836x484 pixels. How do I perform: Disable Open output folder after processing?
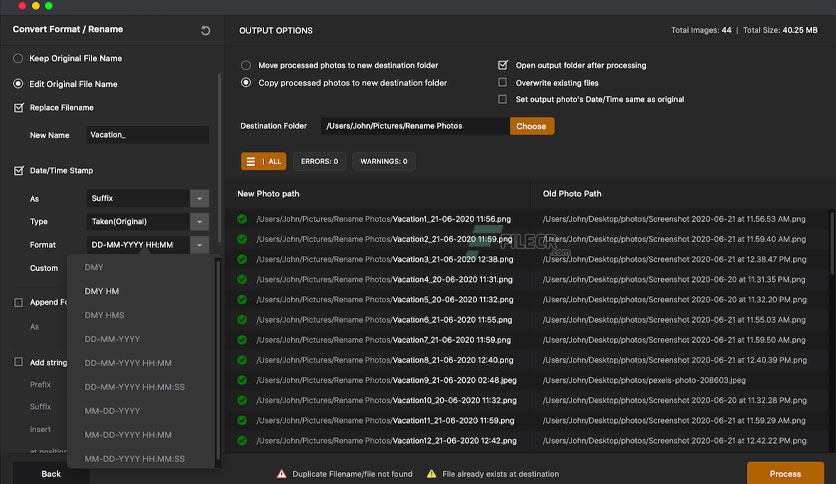pyautogui.click(x=502, y=65)
